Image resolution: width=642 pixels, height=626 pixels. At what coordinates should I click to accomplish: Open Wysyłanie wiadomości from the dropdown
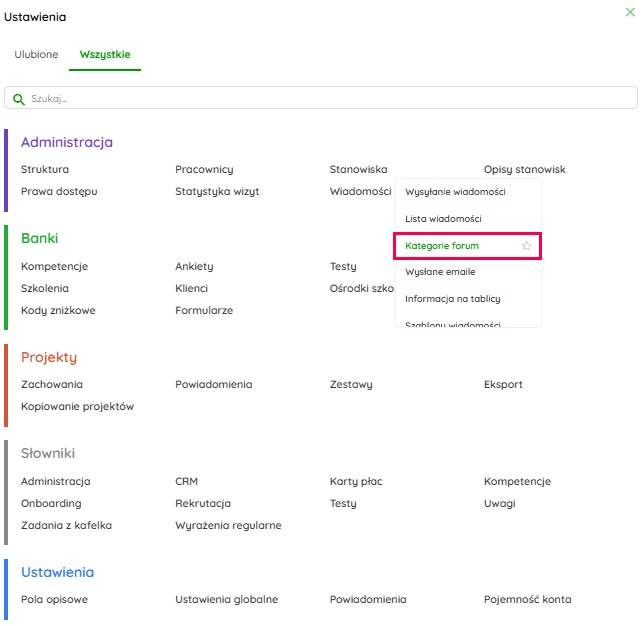pos(455,192)
